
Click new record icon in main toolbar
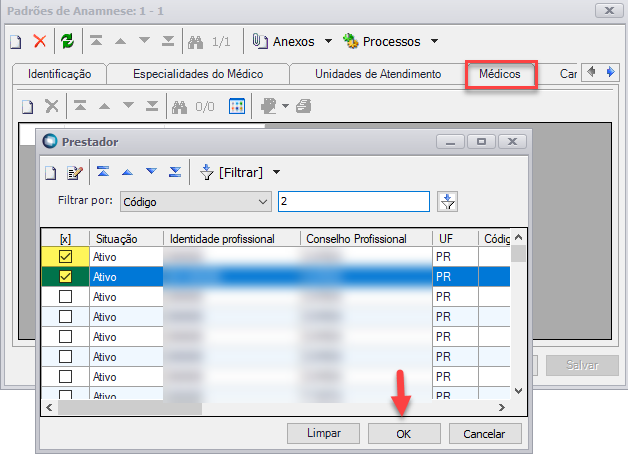click(x=16, y=41)
